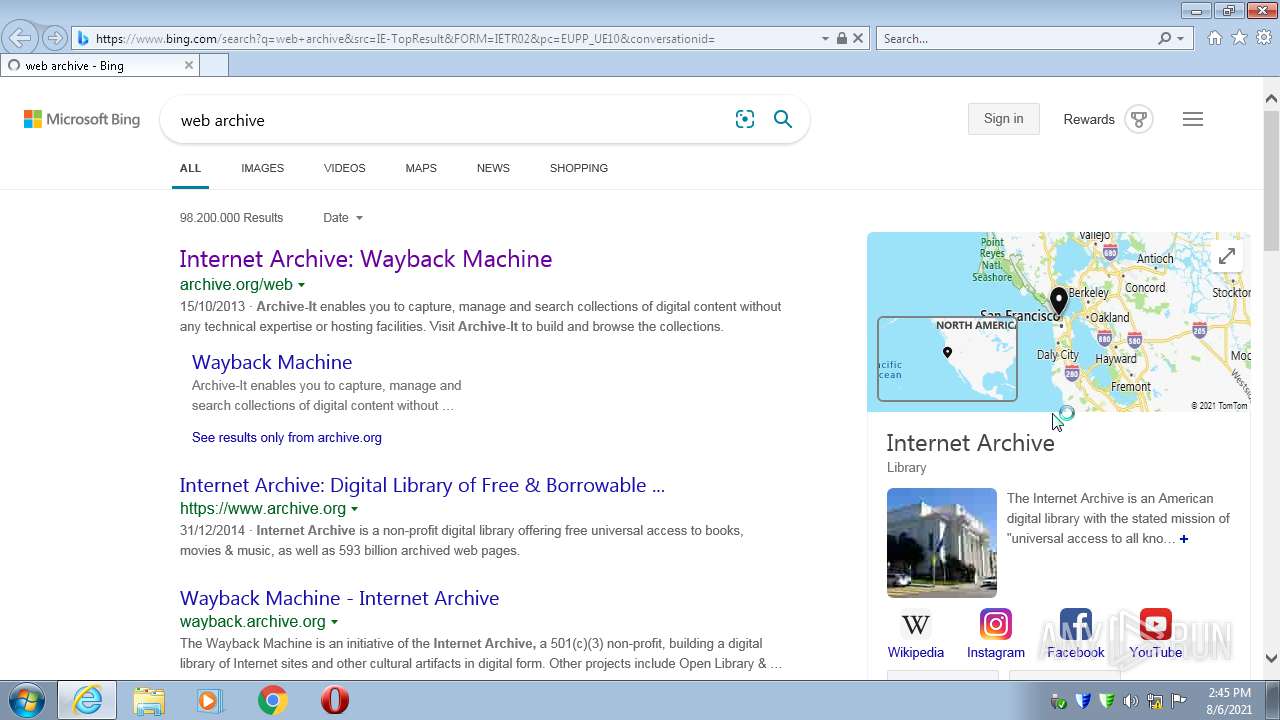Click the 'Internet Archive' panel heading

[970, 443]
